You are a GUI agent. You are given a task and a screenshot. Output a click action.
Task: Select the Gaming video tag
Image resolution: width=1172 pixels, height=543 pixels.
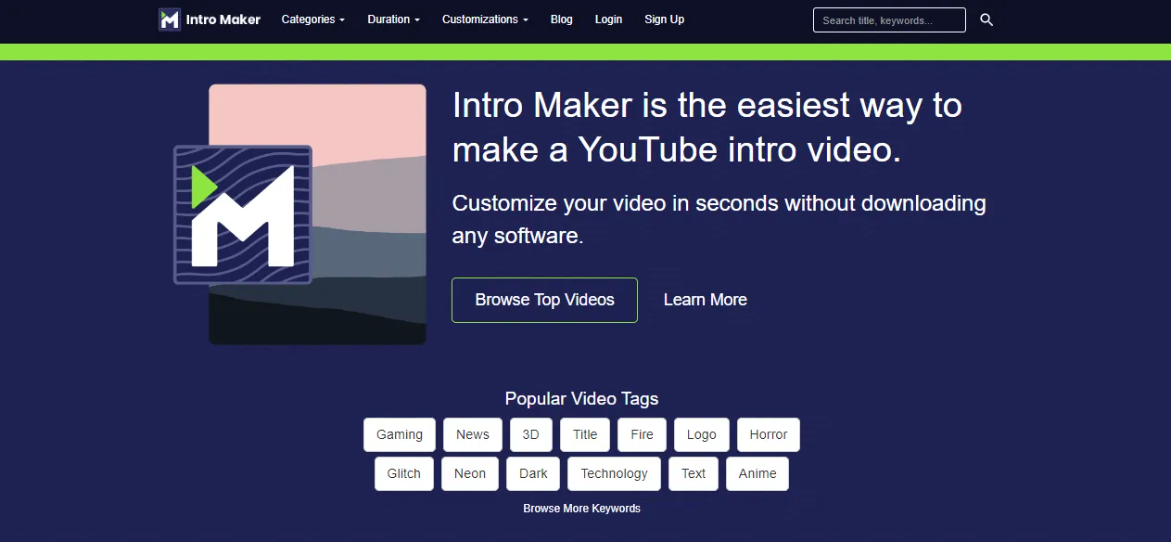pos(400,435)
